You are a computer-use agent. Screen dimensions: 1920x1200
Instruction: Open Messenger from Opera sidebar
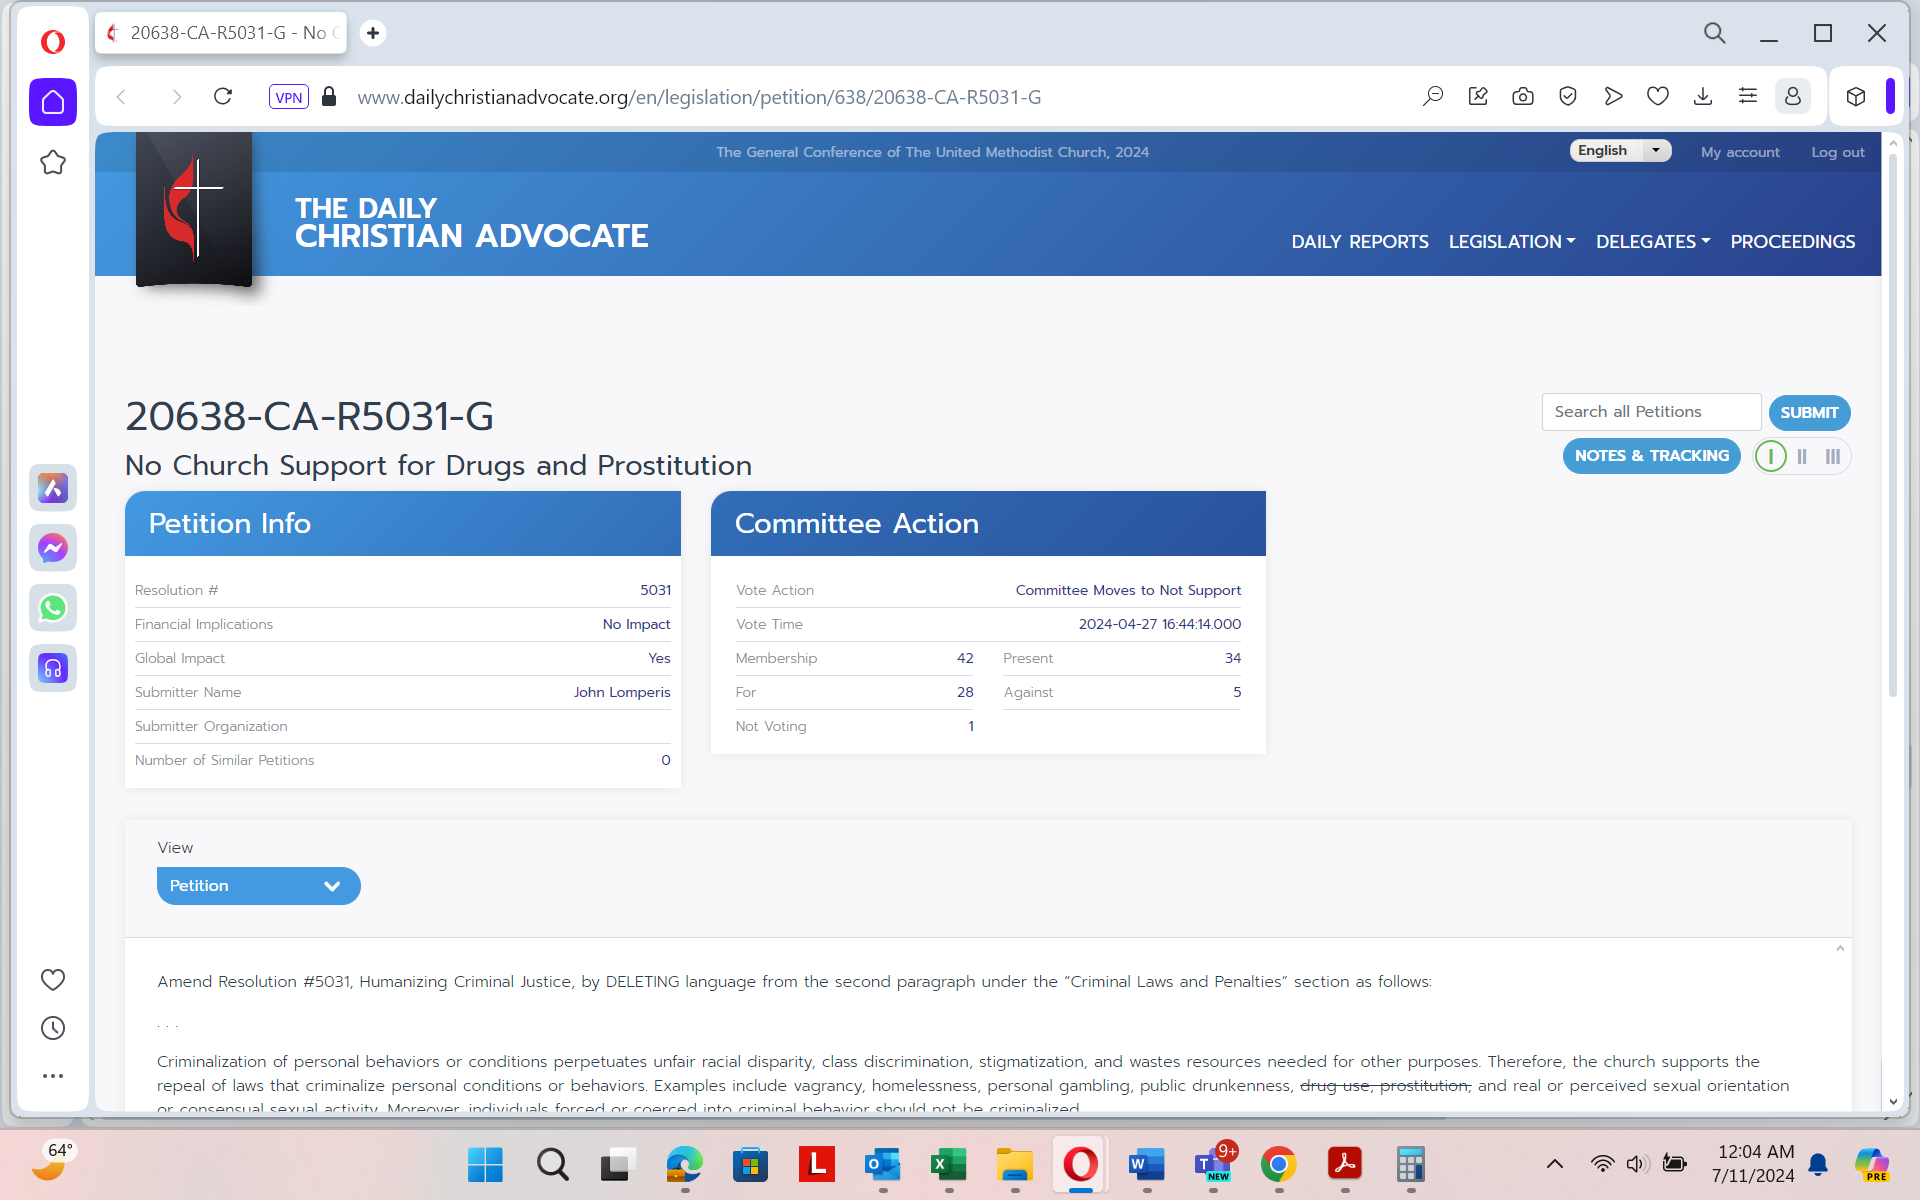(x=53, y=548)
